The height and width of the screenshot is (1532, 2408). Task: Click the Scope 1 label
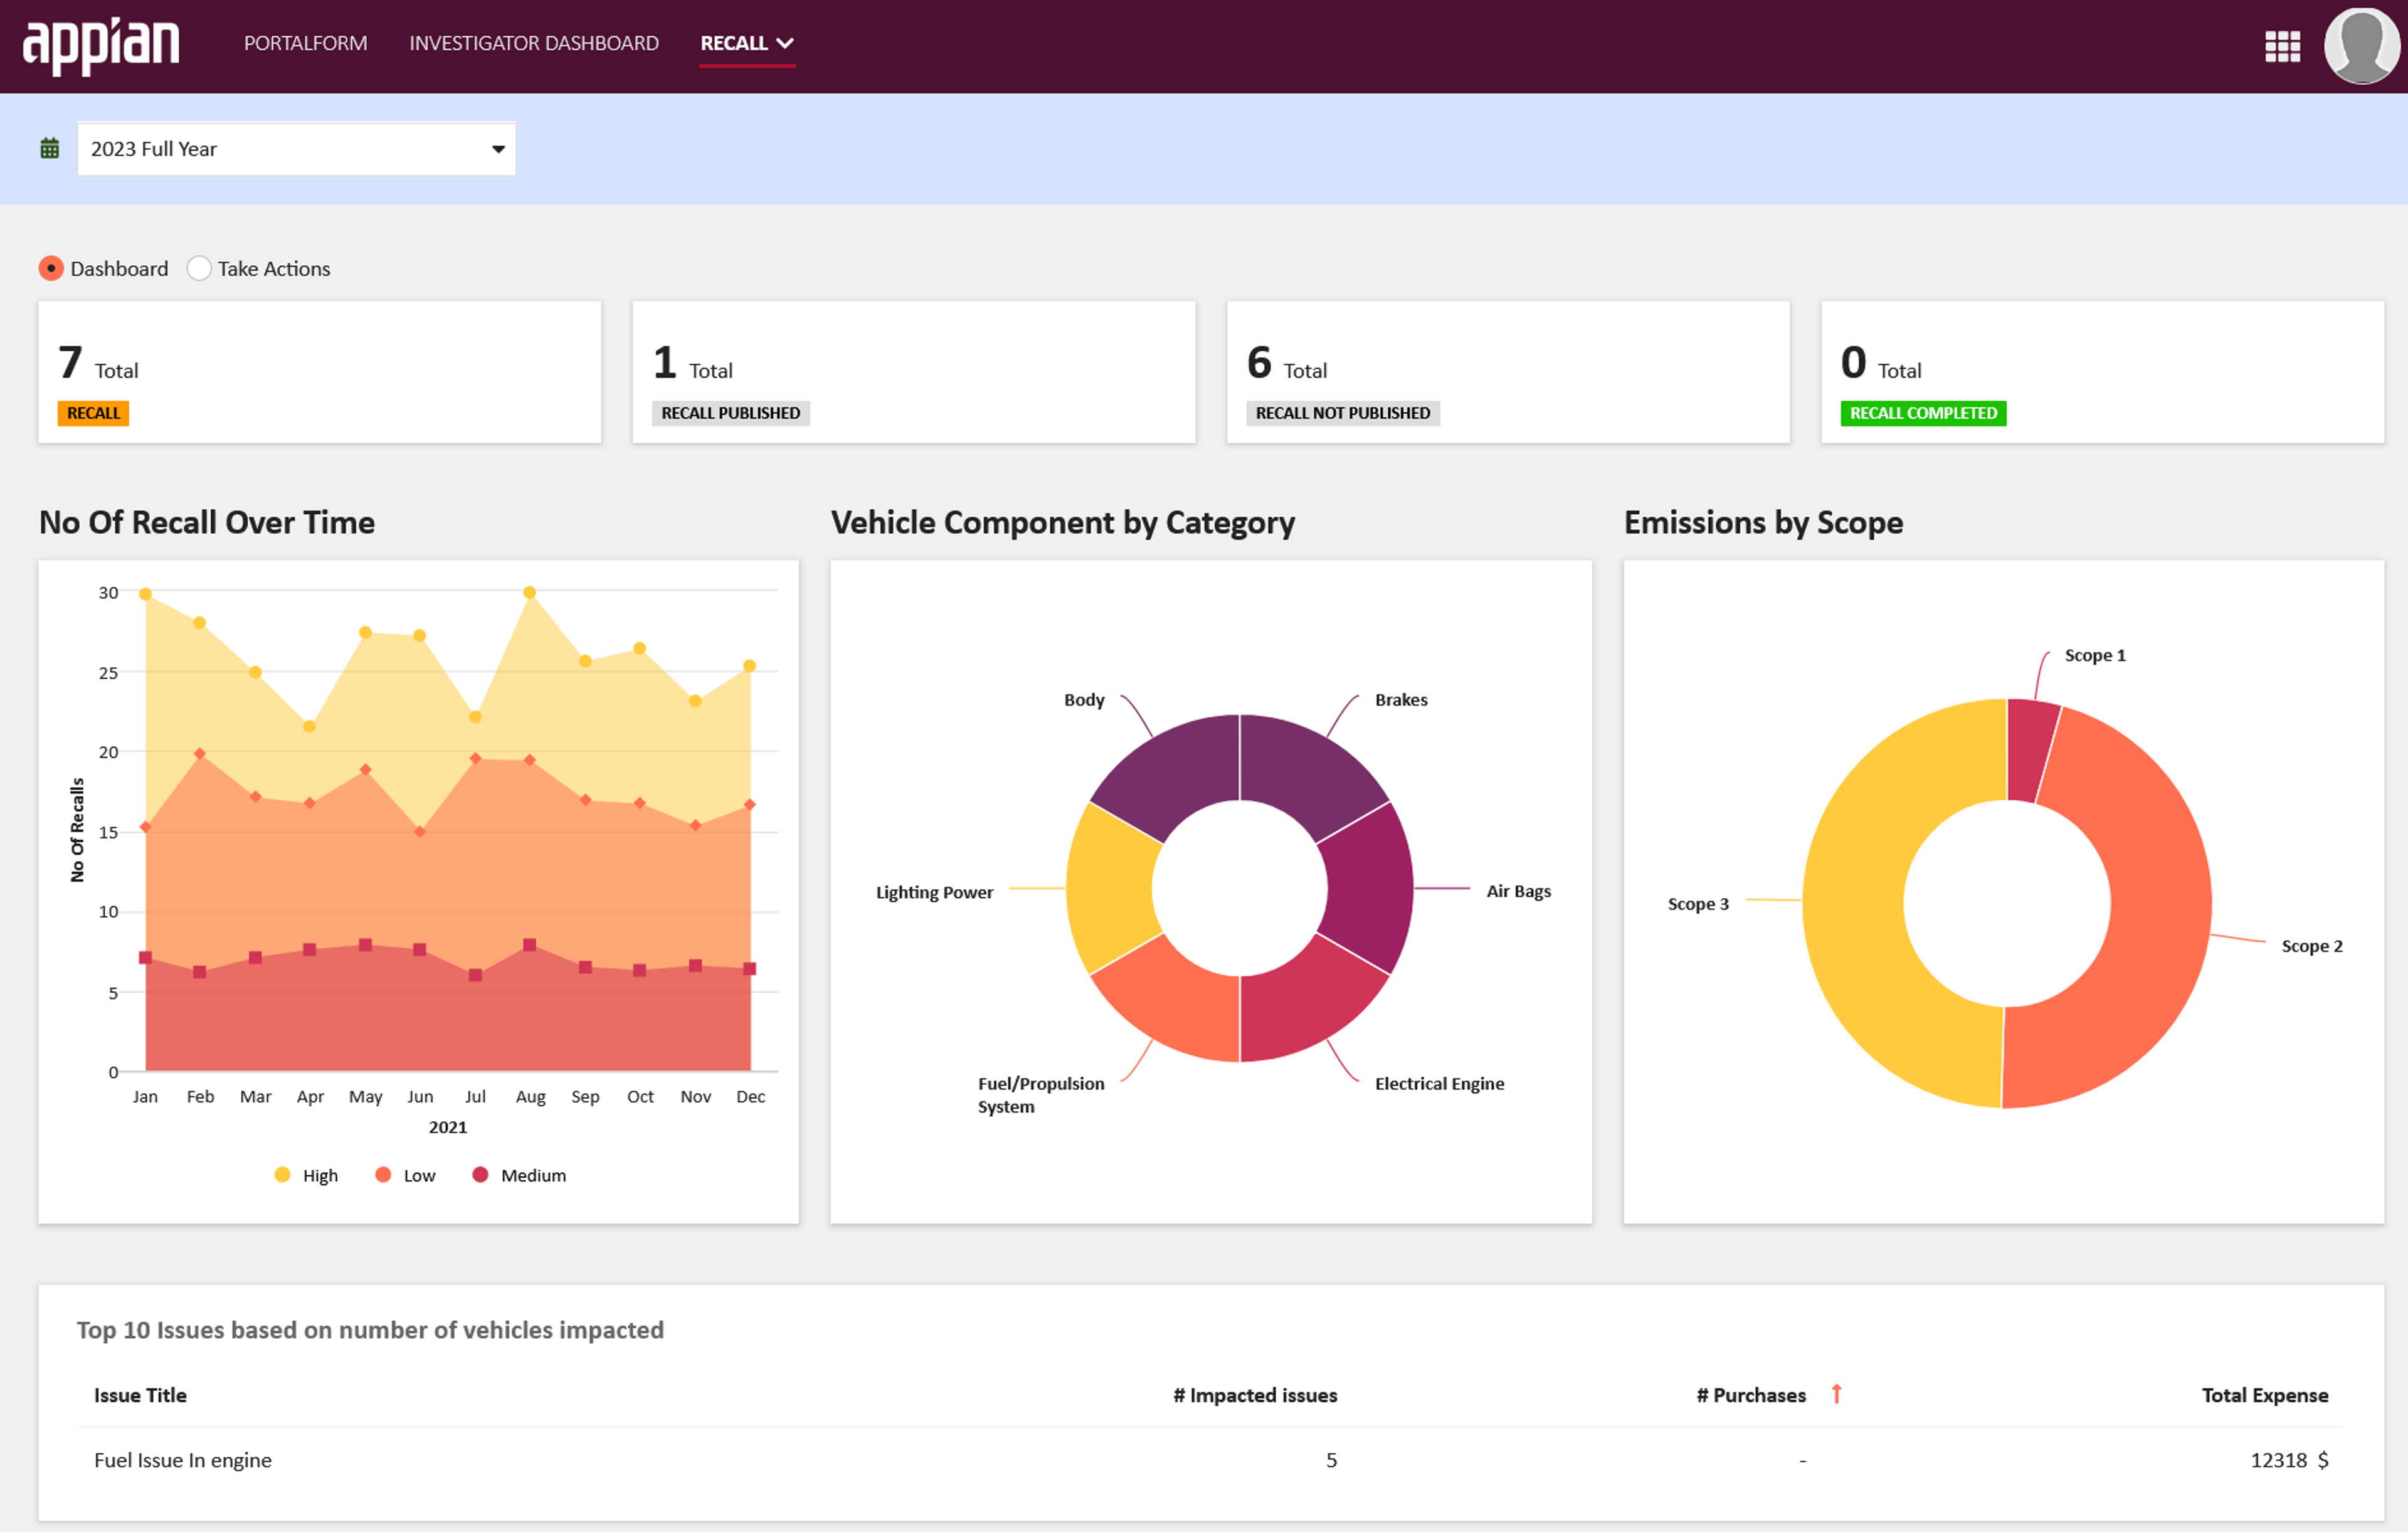point(2095,655)
